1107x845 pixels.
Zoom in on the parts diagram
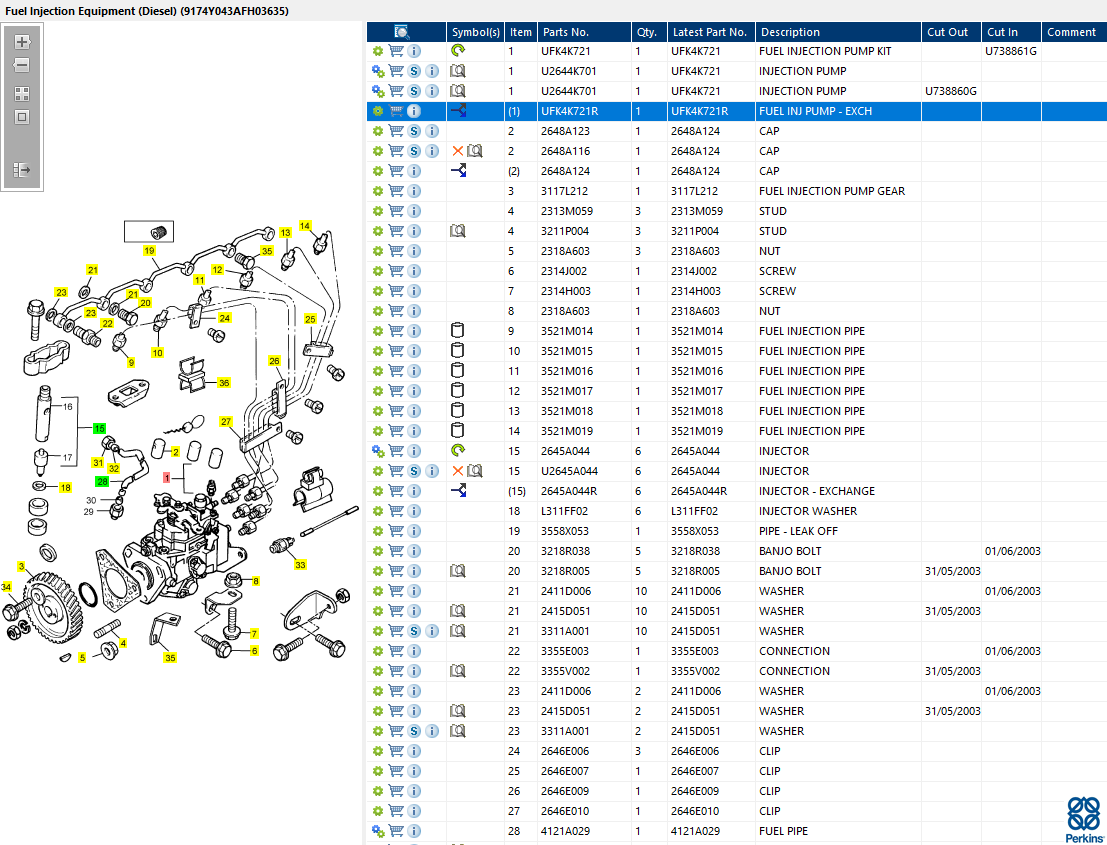pyautogui.click(x=22, y=42)
